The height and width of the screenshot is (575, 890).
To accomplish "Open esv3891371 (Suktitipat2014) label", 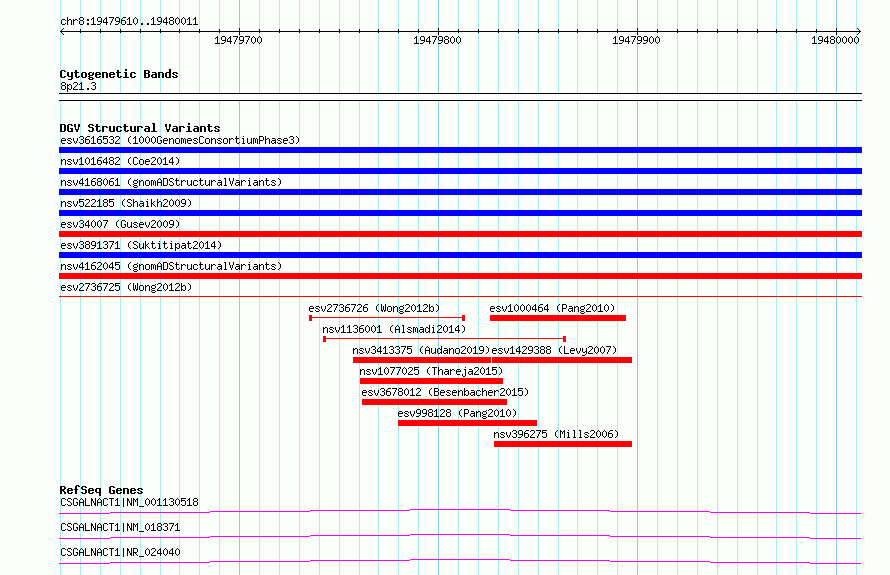I will coord(141,245).
